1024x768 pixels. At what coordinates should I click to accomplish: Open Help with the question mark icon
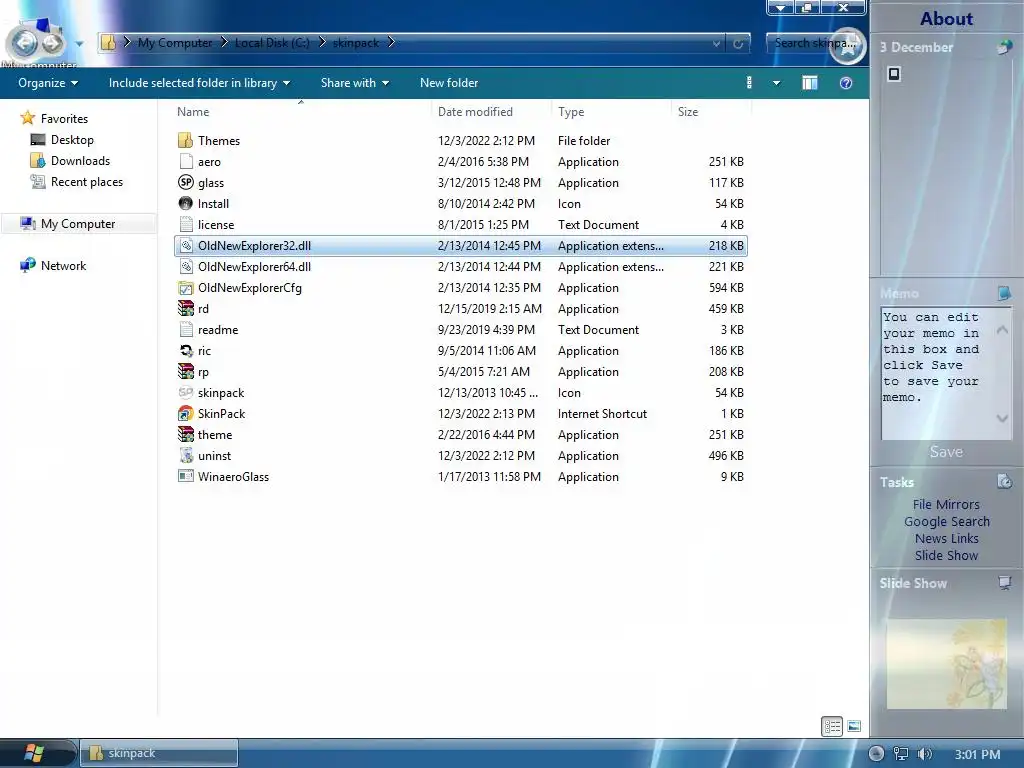point(846,83)
